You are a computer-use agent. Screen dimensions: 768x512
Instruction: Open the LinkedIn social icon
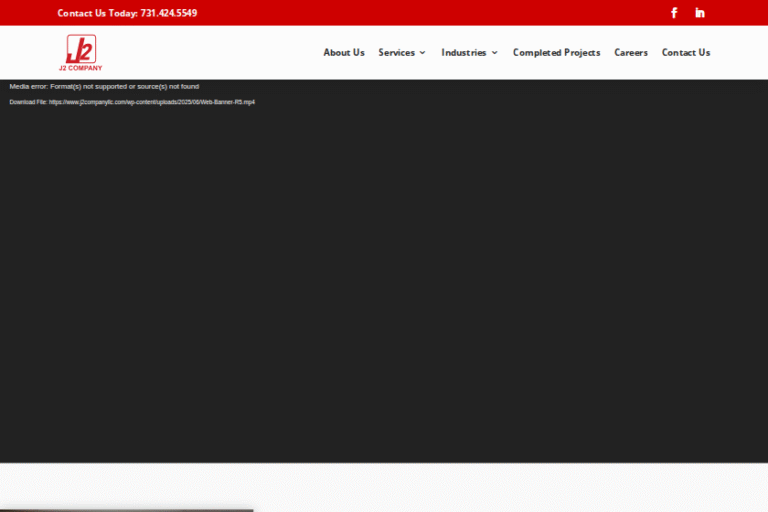(x=700, y=13)
